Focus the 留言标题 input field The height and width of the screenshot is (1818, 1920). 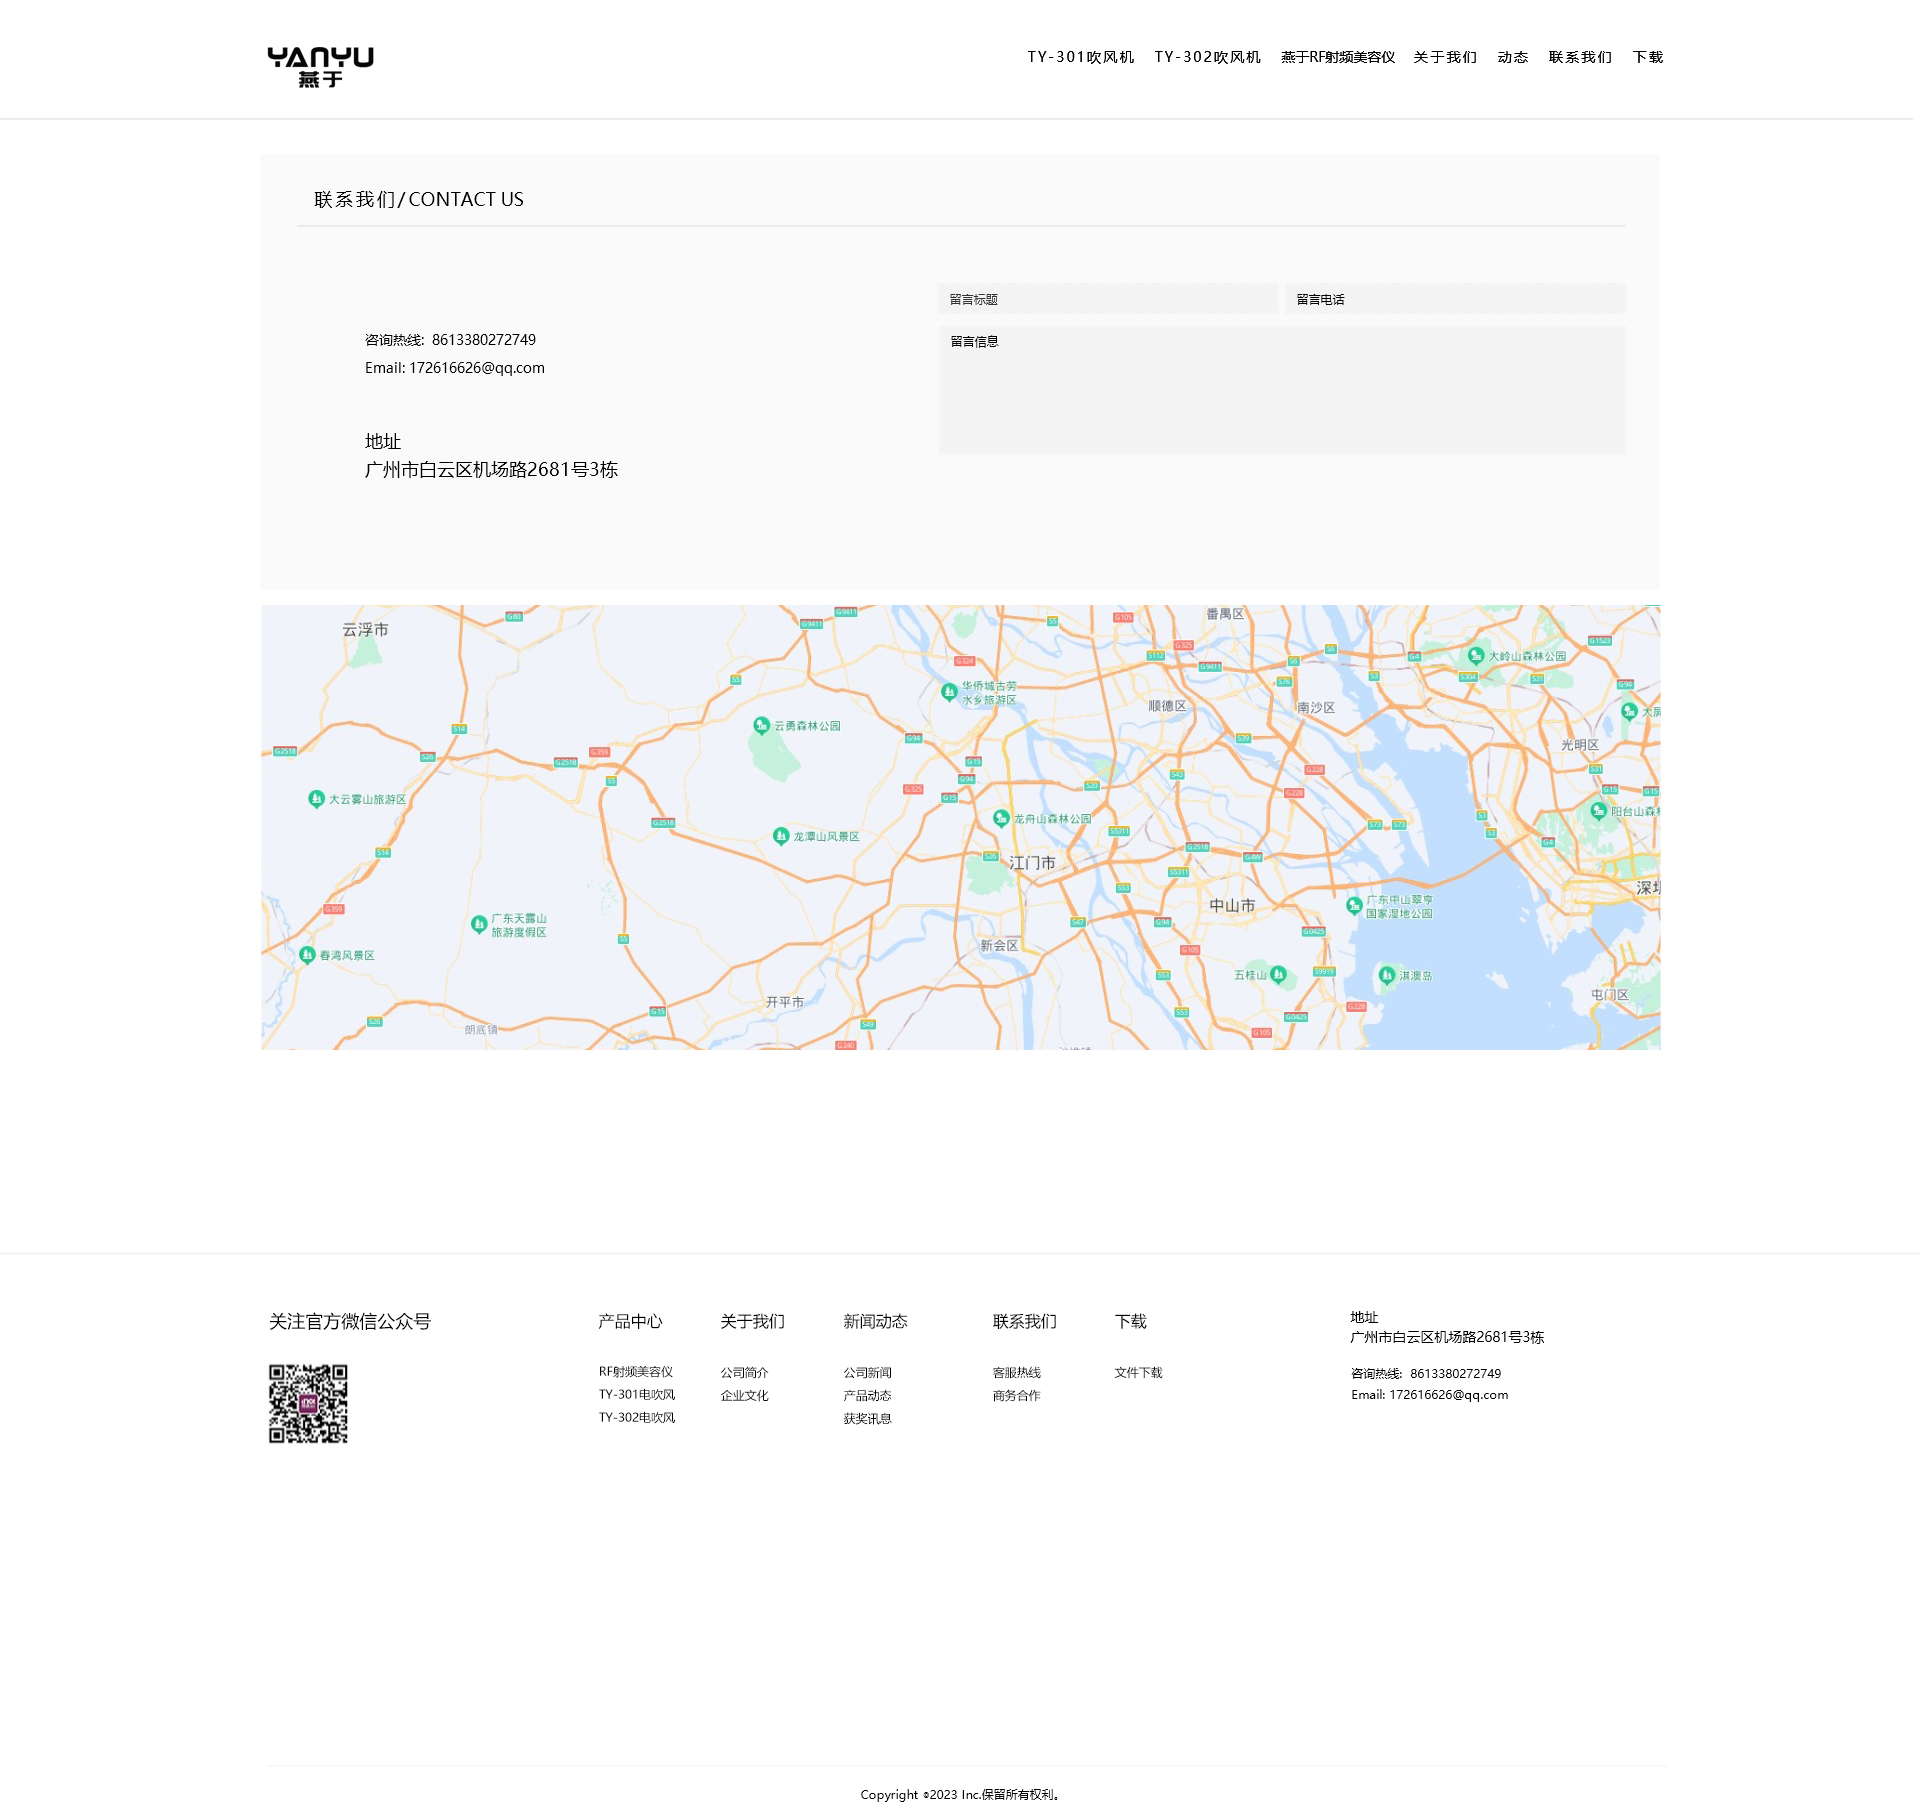click(1107, 299)
